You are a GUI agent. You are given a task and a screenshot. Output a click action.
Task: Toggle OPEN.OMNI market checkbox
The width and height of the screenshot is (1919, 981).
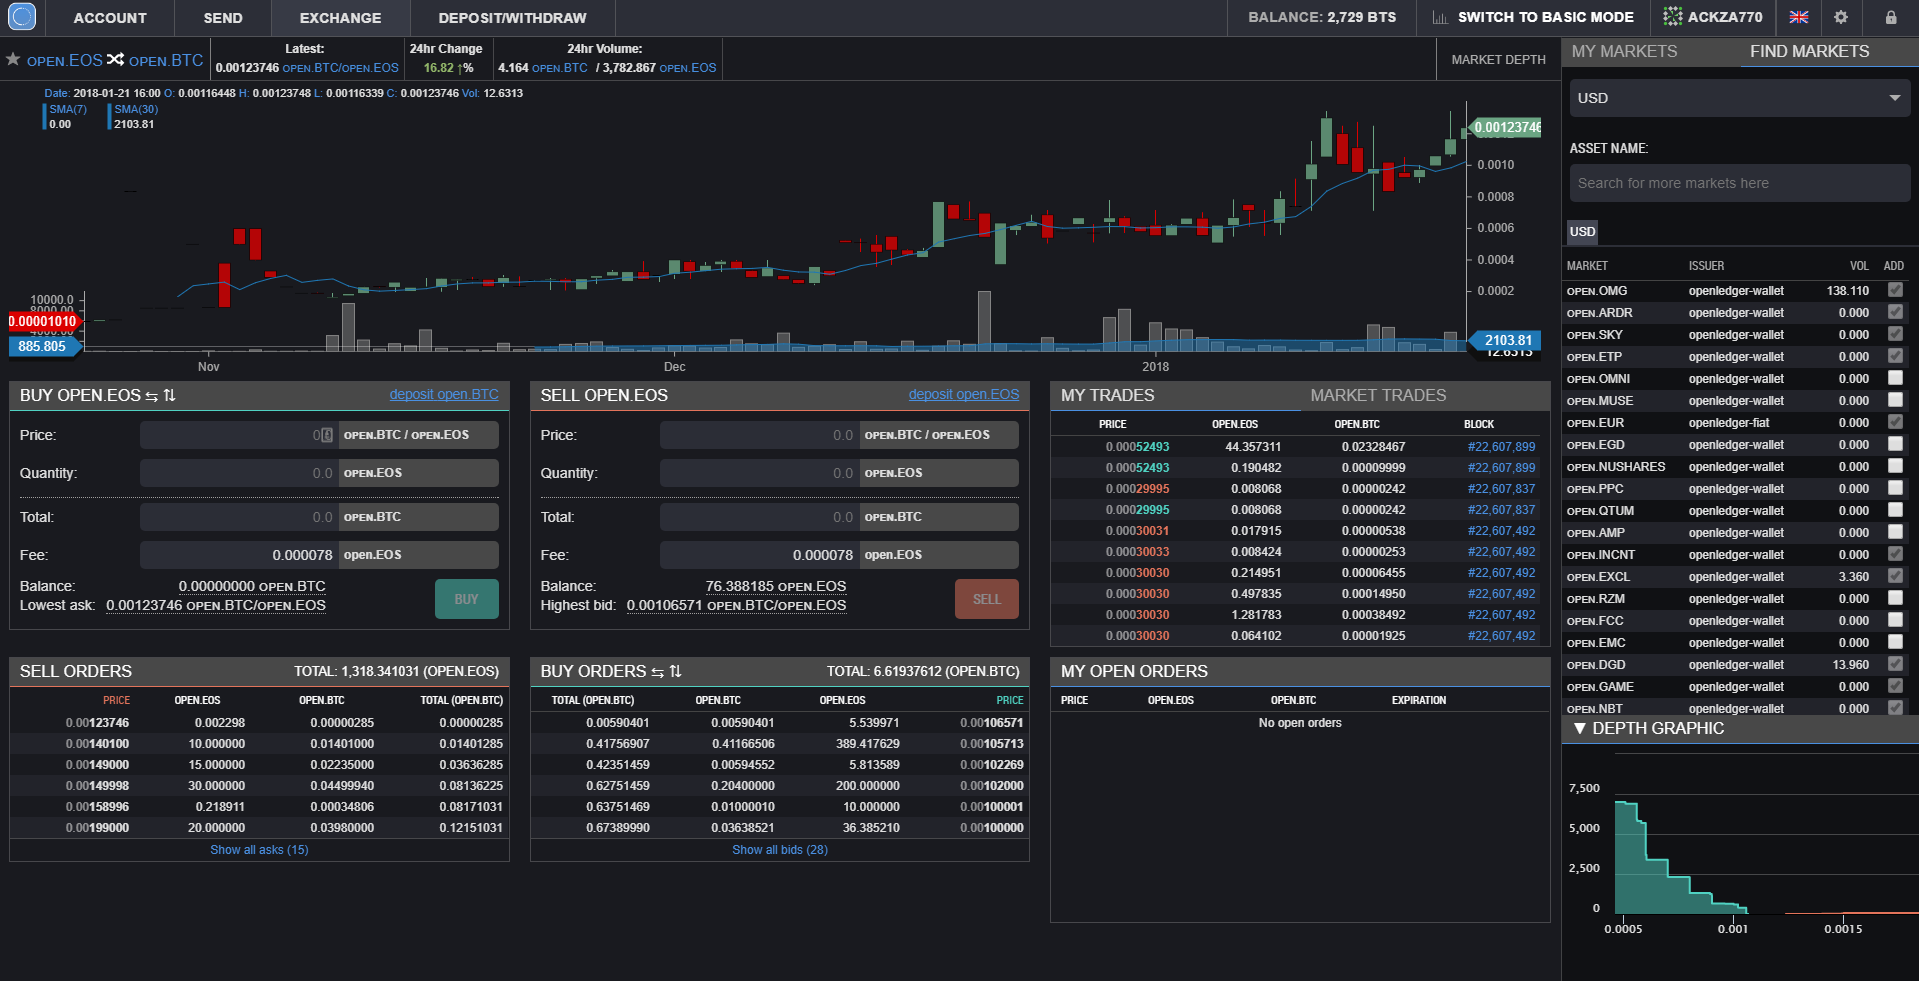(1895, 378)
